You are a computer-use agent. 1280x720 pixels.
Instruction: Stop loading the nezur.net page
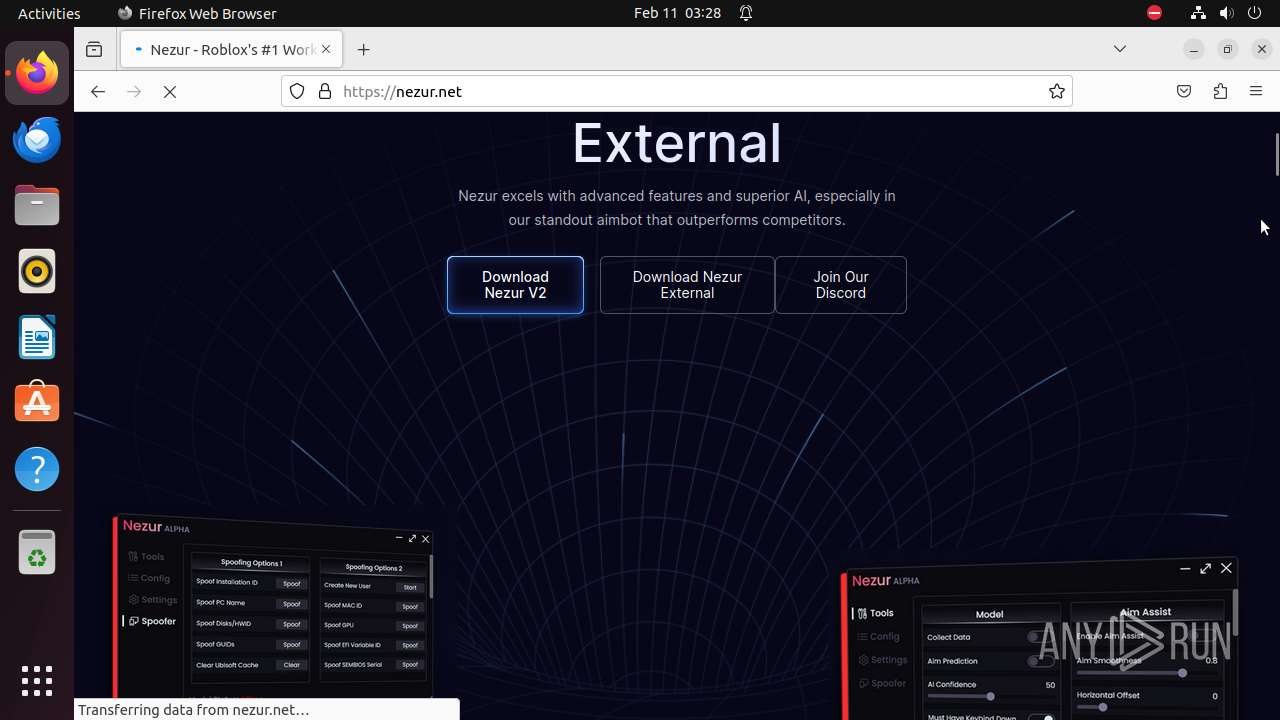[170, 91]
